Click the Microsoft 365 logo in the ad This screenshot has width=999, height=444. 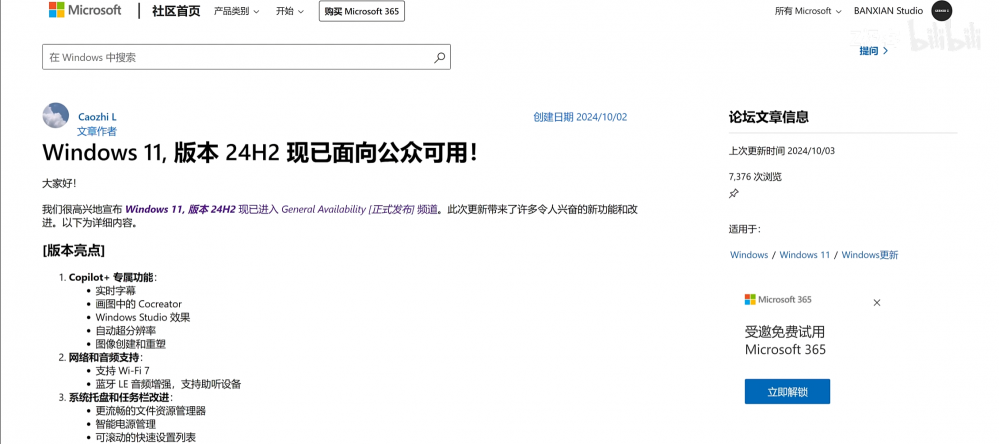[778, 299]
